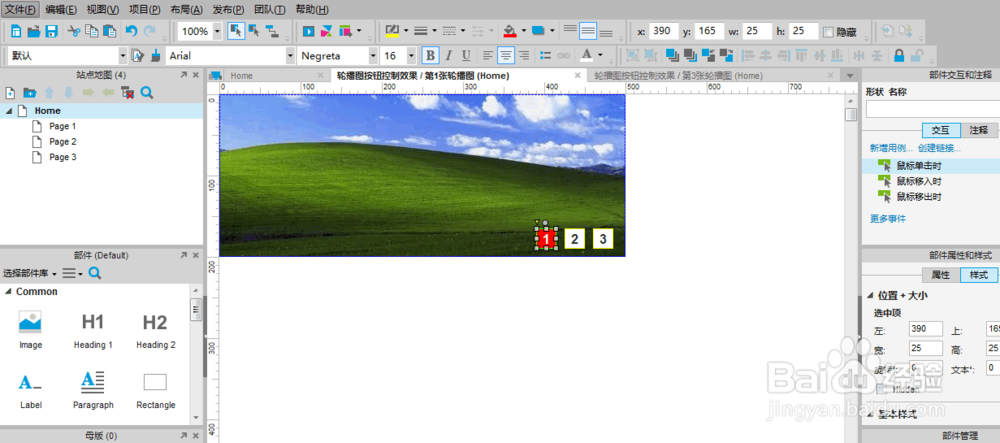Create a new file from toolbar
Screen dimensions: 1000x443
[x=16, y=31]
